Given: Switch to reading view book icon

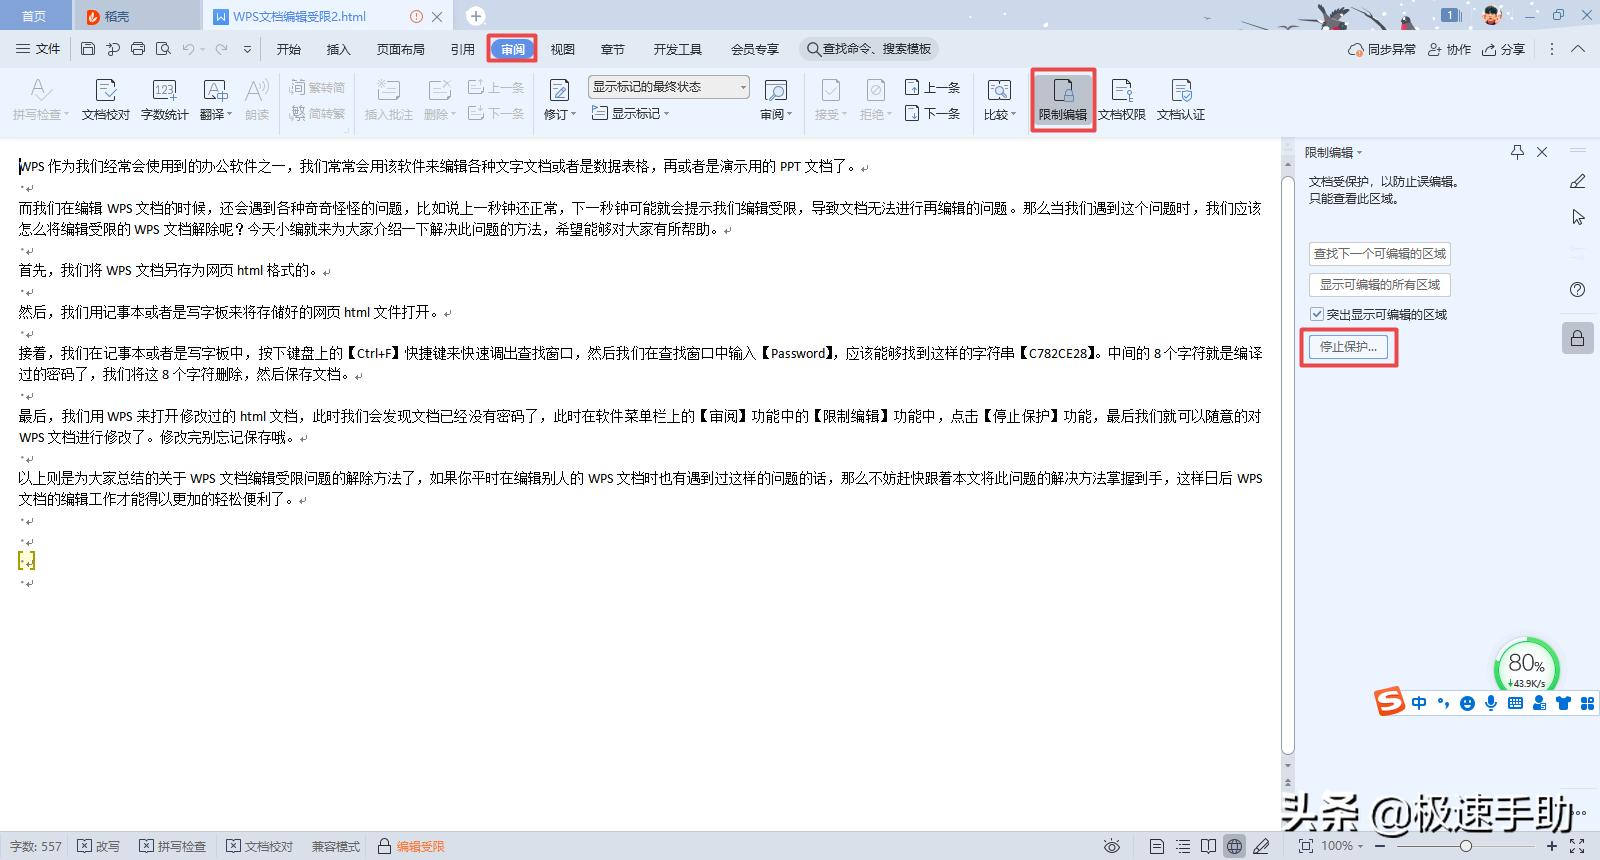Looking at the screenshot, I should coord(1209,846).
